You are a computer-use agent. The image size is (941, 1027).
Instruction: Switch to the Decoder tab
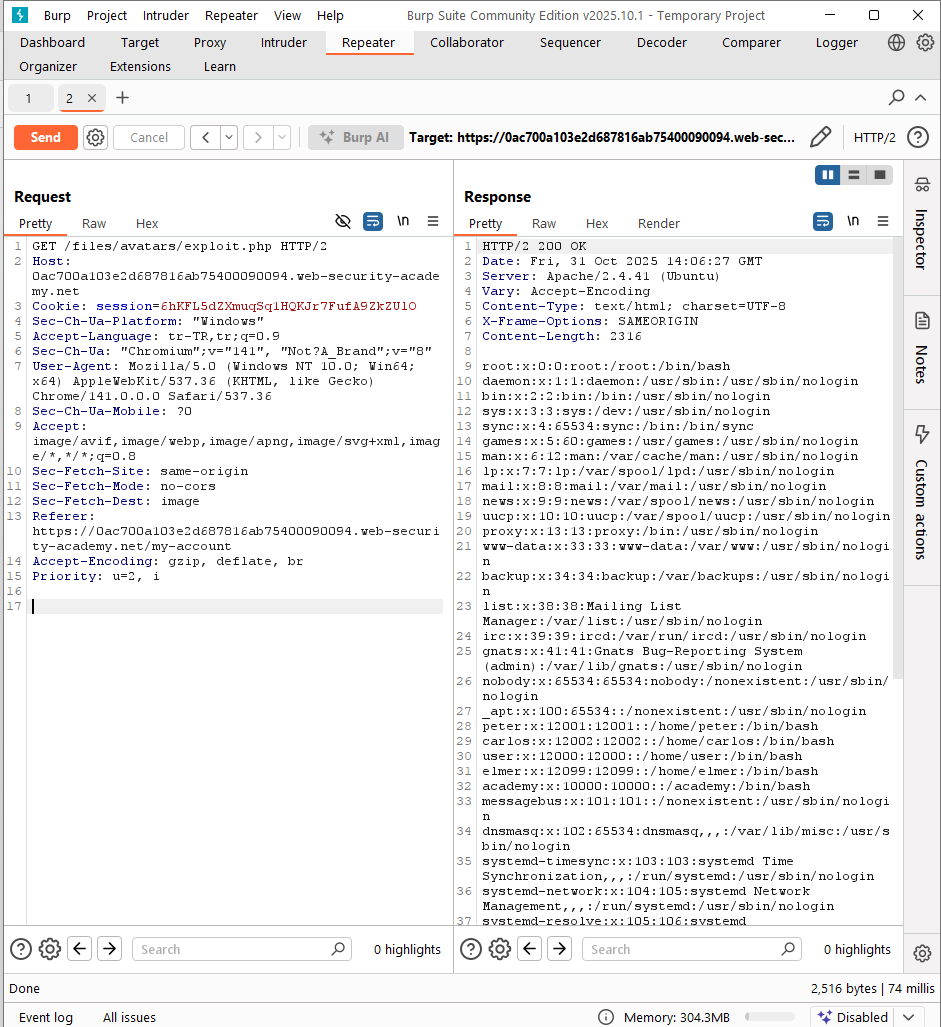point(661,43)
